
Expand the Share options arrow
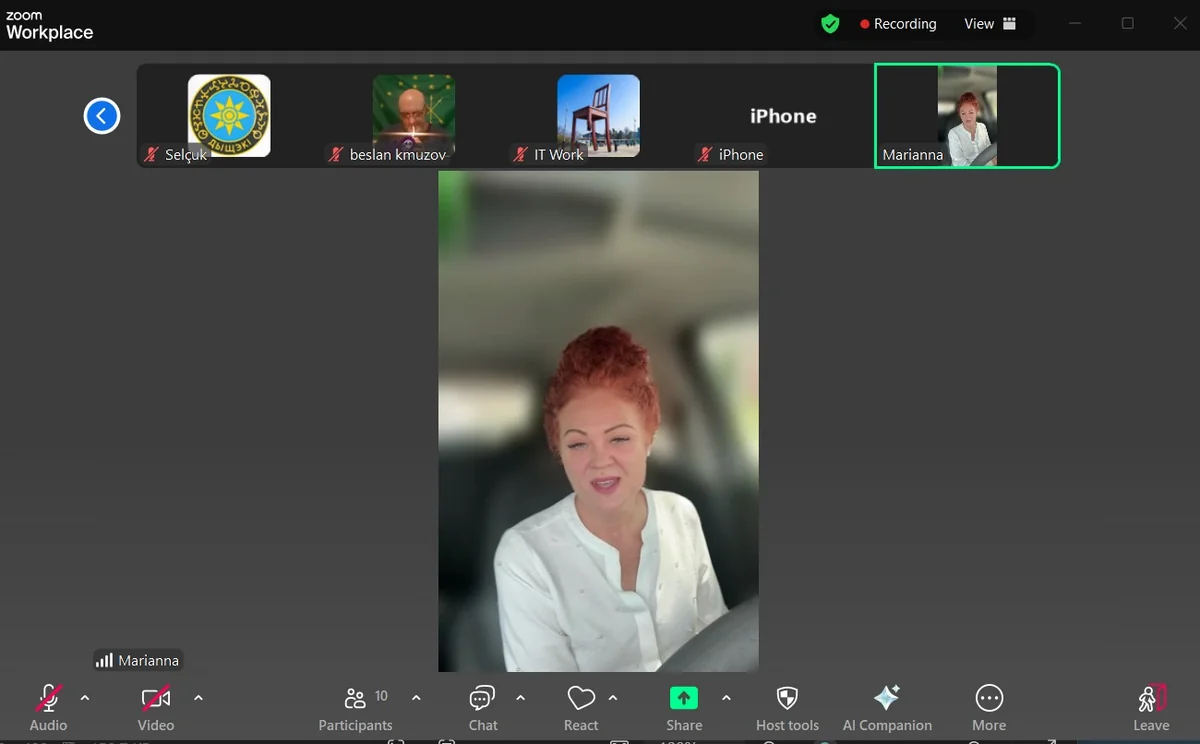726,698
